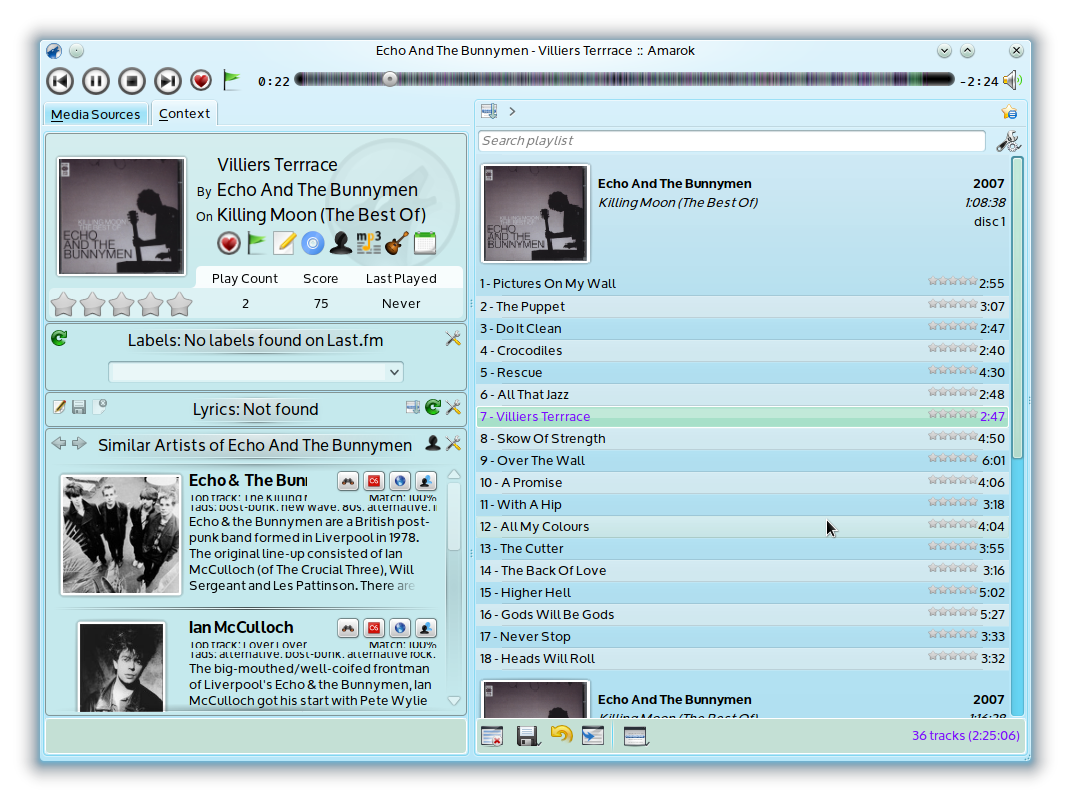Undo the last playlist change
This screenshot has width=1071, height=801.
point(561,735)
